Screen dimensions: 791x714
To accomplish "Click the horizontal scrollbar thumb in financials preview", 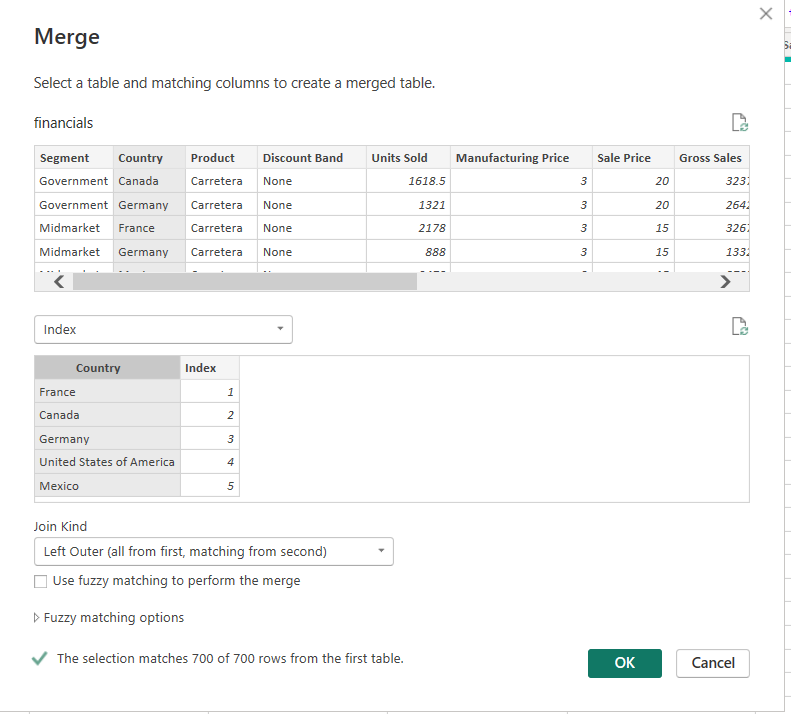I will pos(245,282).
